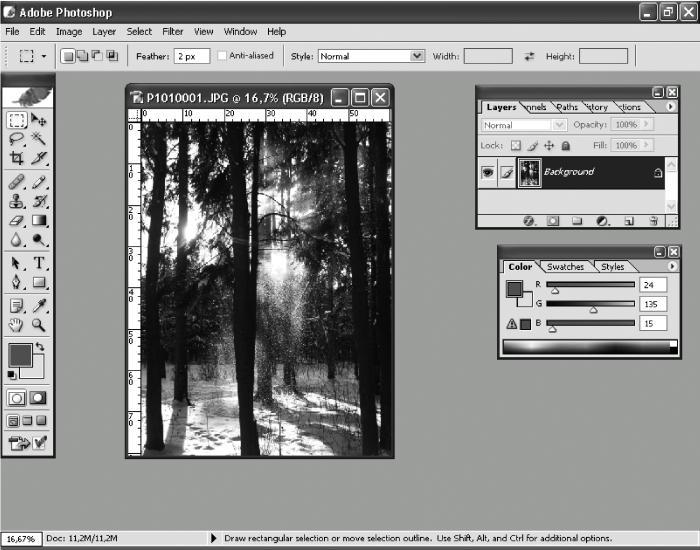The image size is (700, 550).
Task: Expand the Opacity slider arrow
Action: click(x=646, y=125)
